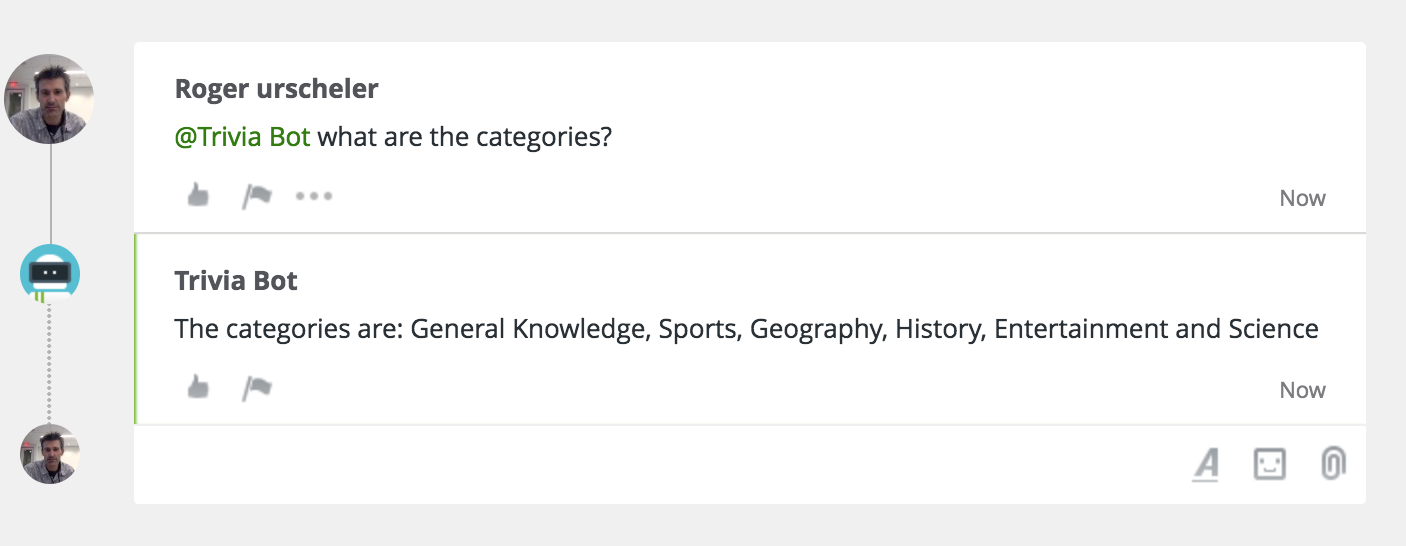Image resolution: width=1406 pixels, height=546 pixels.
Task: Select Trivia Bot's categories message text
Action: [x=746, y=329]
